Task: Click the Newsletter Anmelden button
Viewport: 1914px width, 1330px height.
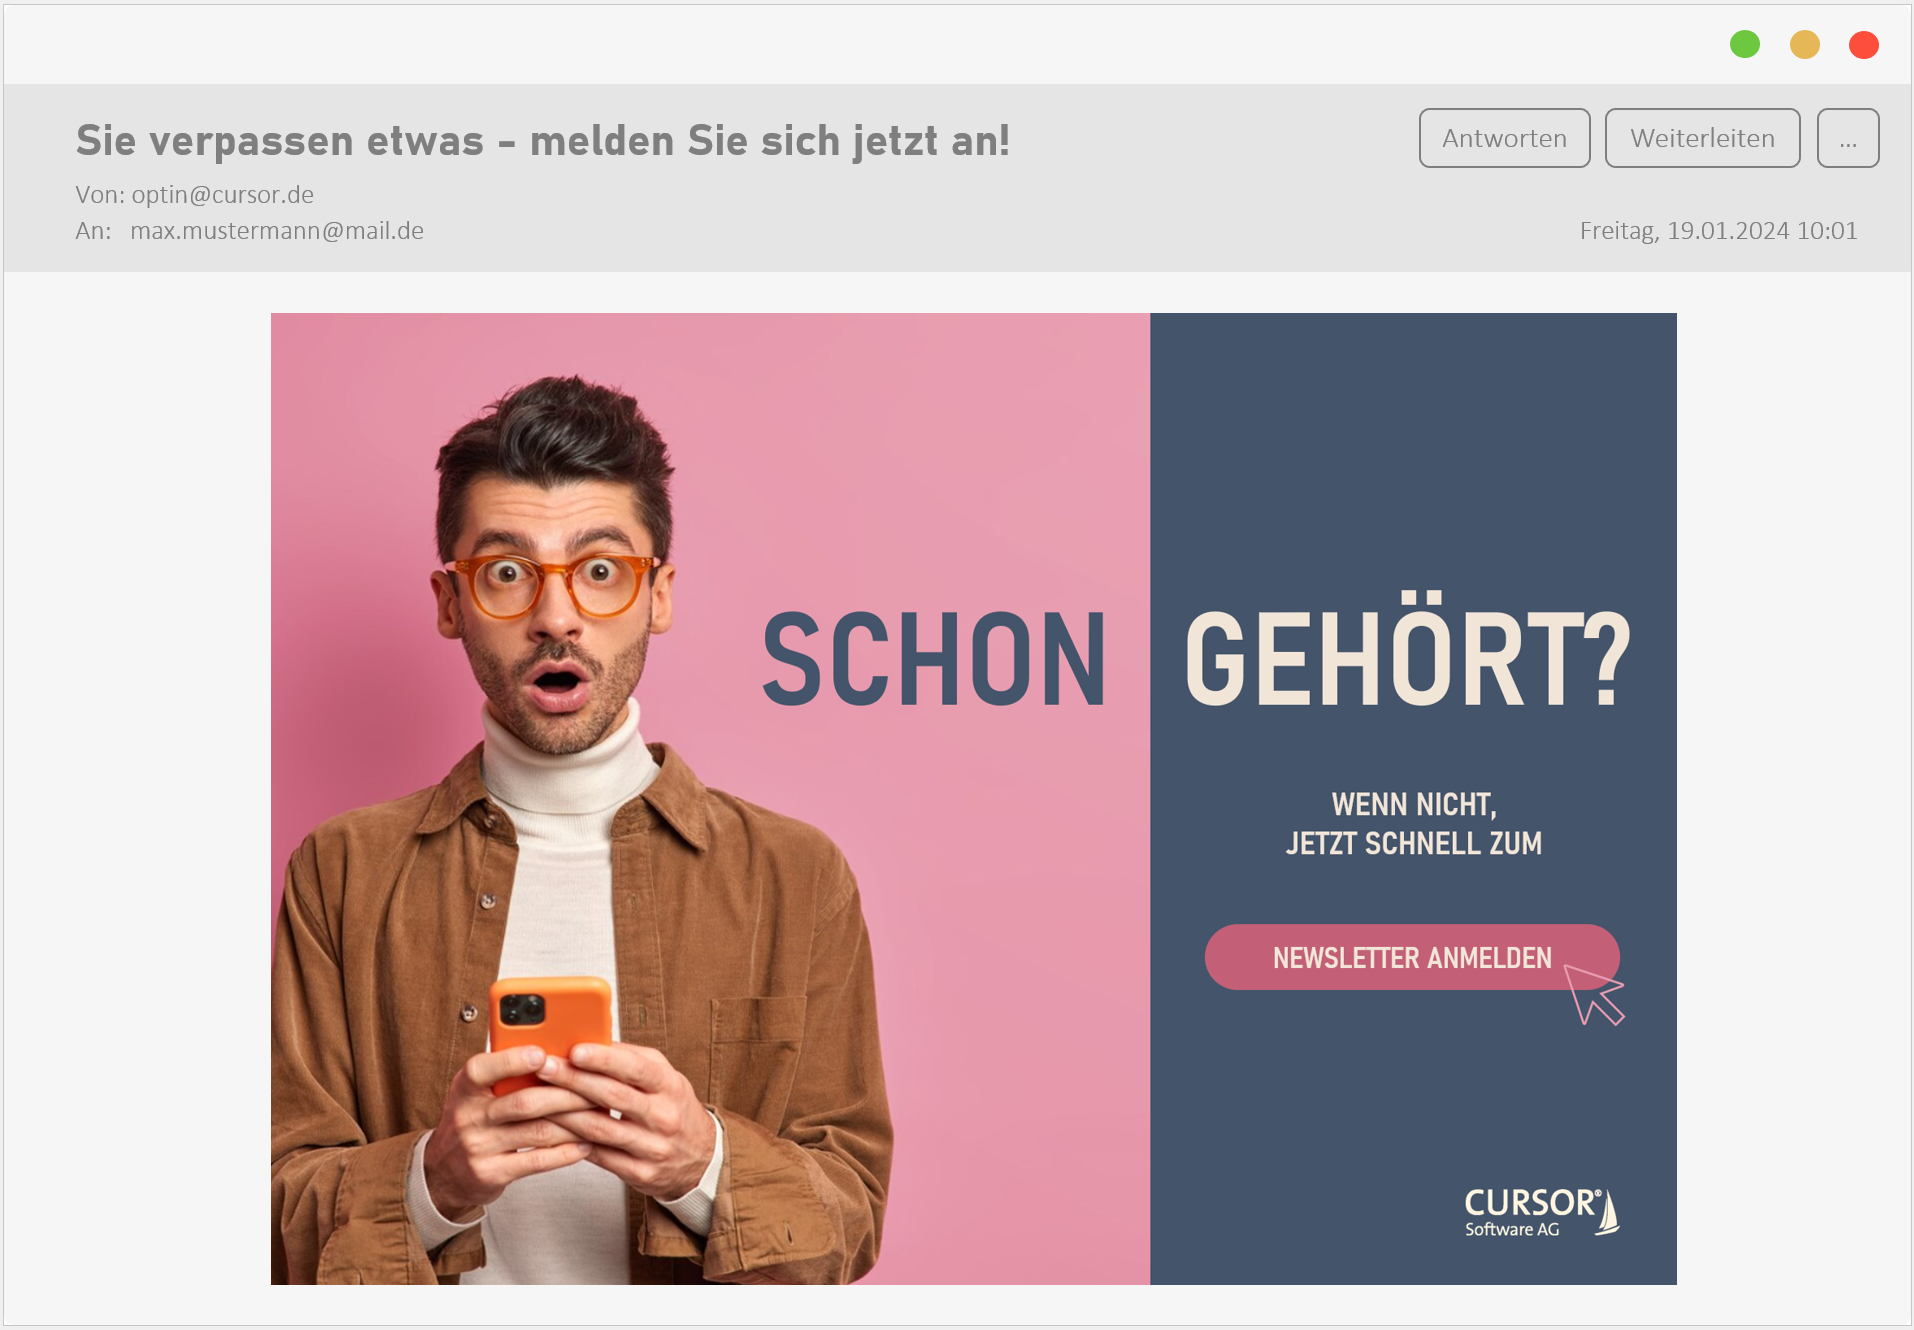Action: [1411, 957]
